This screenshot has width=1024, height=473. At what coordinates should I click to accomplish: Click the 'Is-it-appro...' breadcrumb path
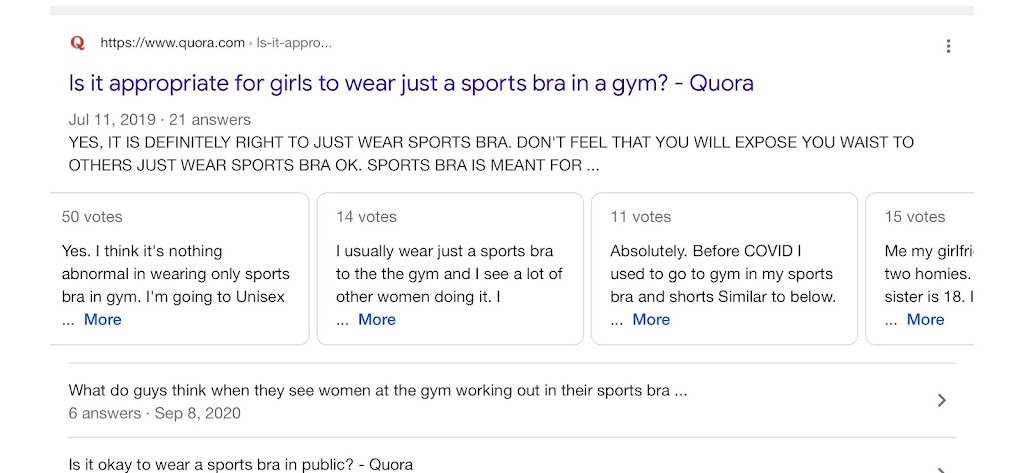[294, 43]
